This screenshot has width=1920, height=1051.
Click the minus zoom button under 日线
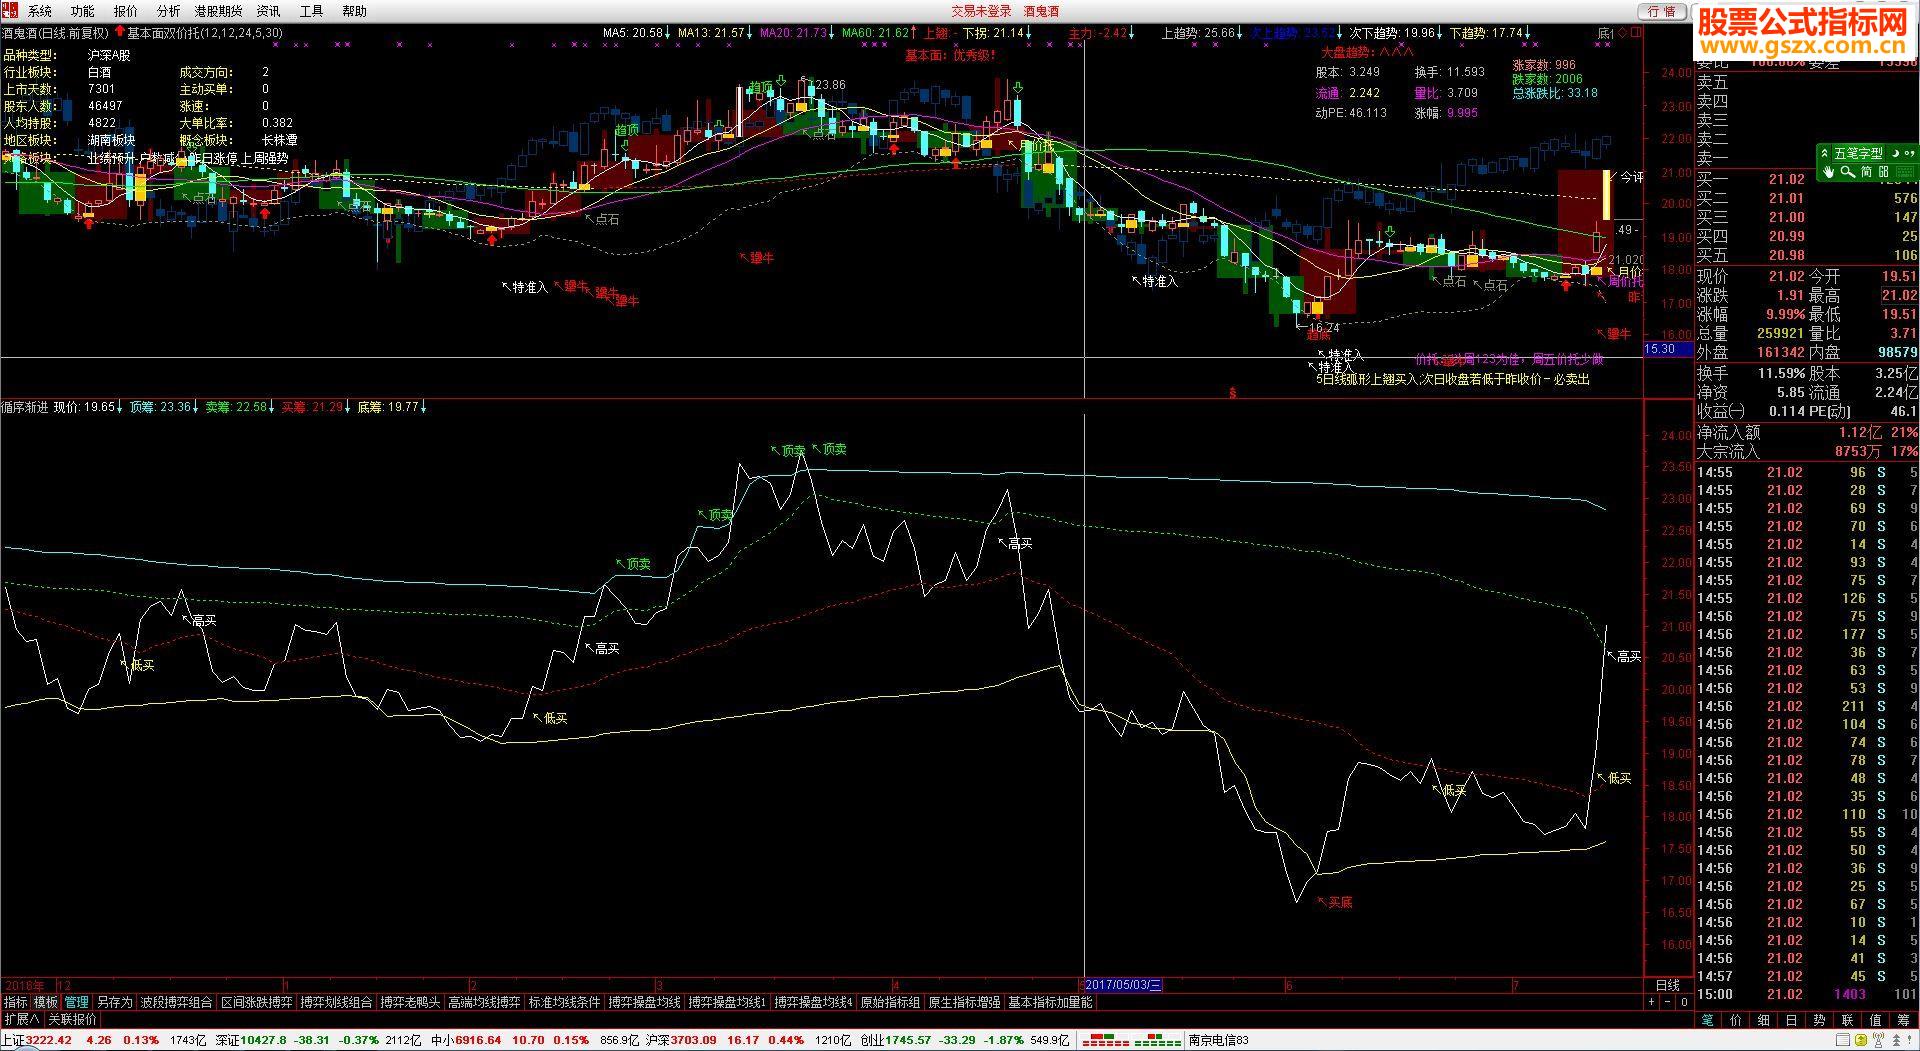1667,1002
